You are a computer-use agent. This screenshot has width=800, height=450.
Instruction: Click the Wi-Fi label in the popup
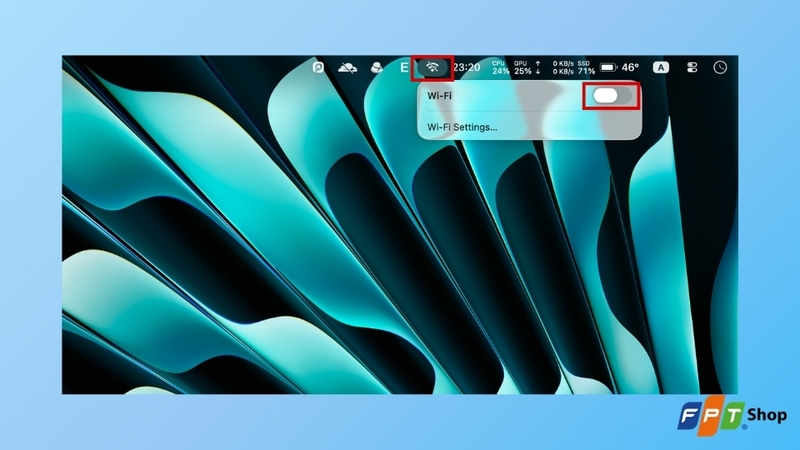[439, 95]
